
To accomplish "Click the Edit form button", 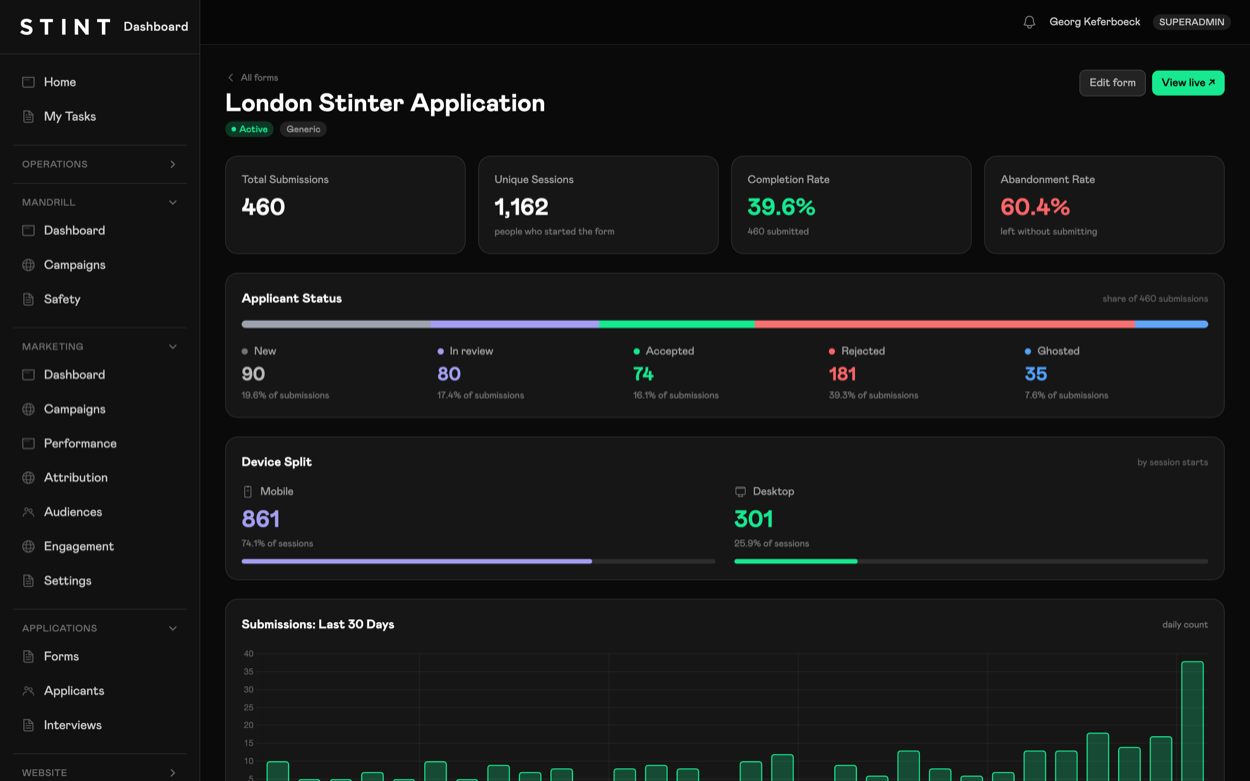I will click(x=1112, y=83).
